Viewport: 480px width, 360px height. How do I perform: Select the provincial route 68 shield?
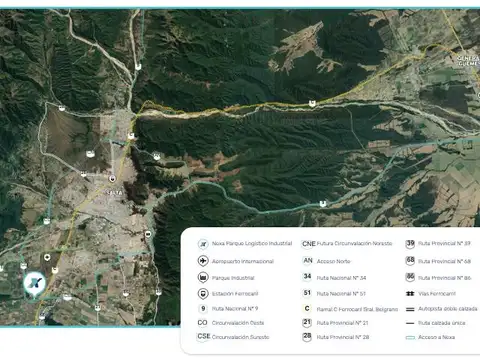pos(410,260)
